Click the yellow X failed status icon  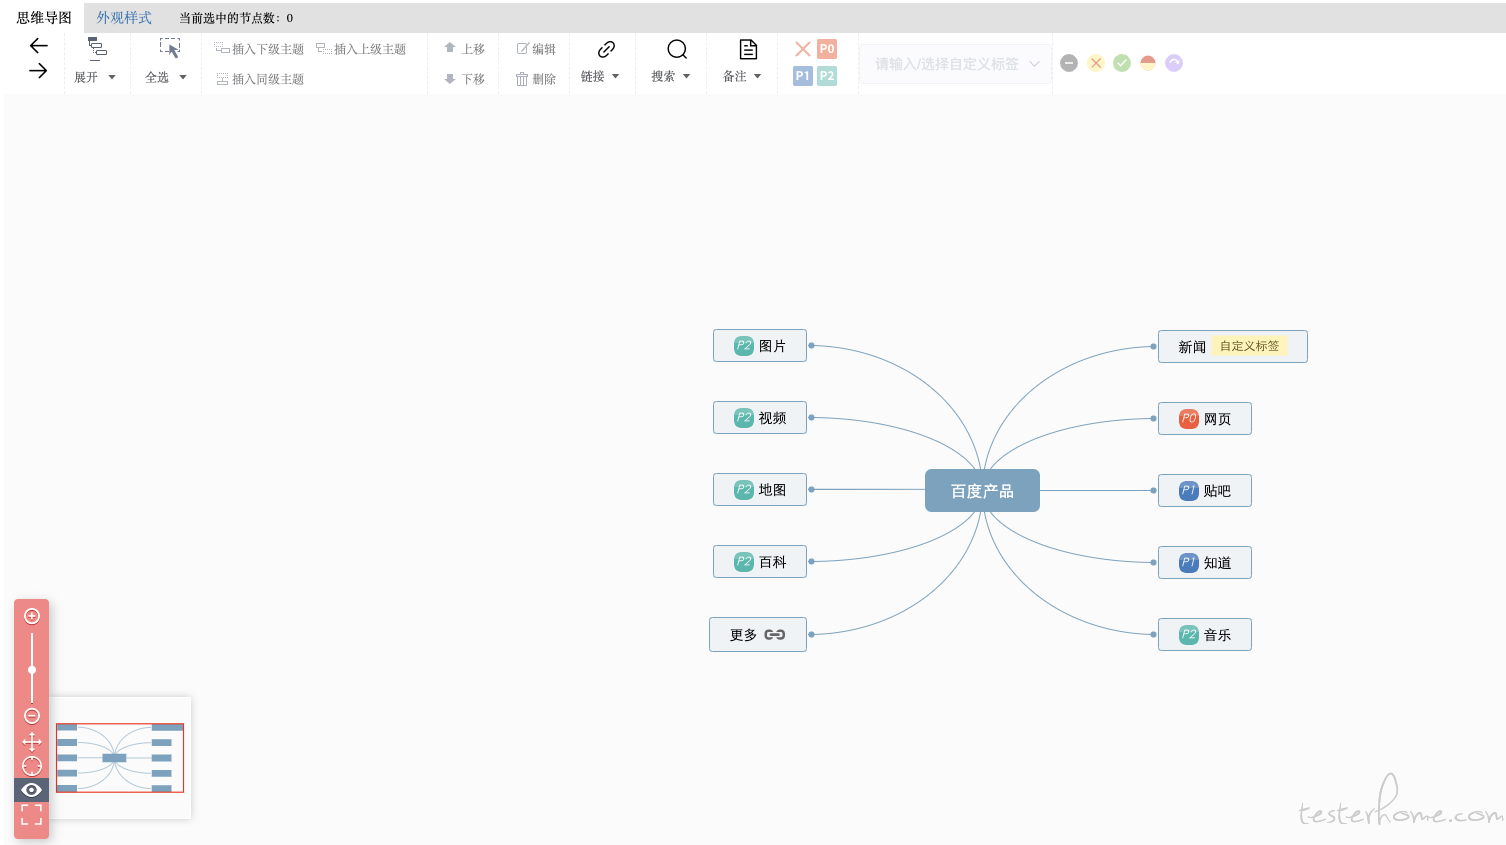(x=1096, y=63)
